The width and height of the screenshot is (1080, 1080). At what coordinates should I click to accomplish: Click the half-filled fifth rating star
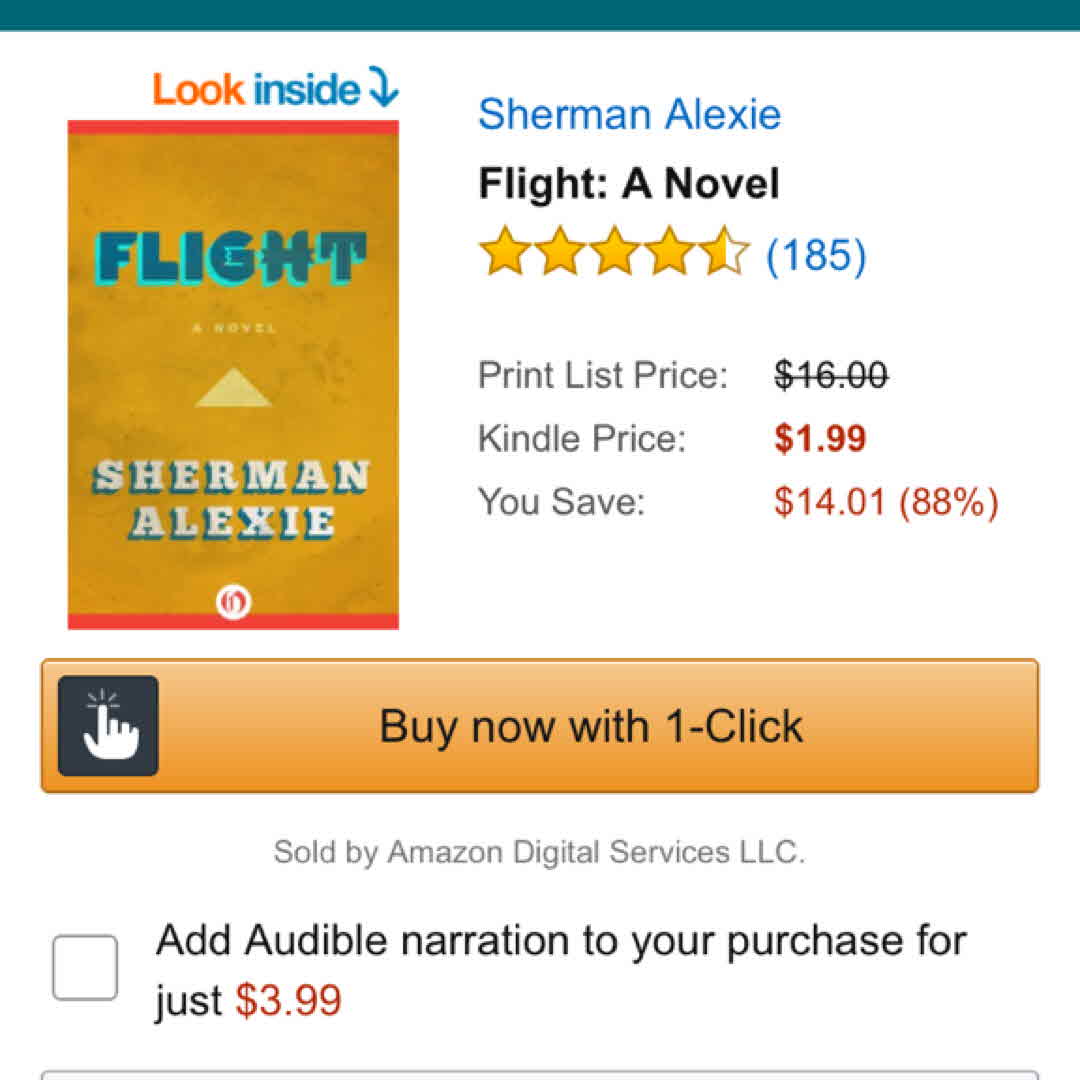coord(724,252)
